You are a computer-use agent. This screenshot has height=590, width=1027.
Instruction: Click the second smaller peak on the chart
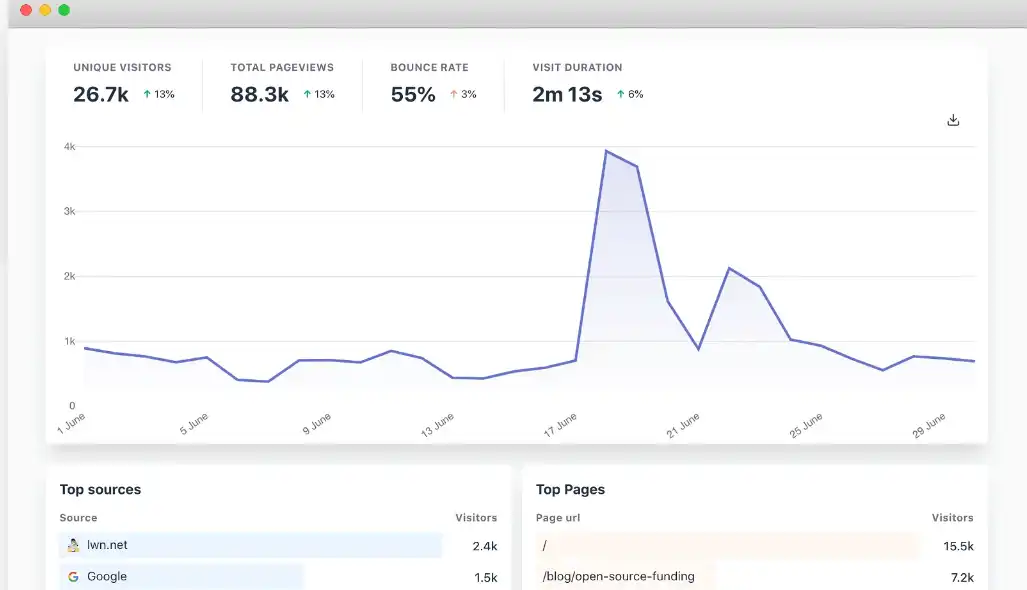729,268
